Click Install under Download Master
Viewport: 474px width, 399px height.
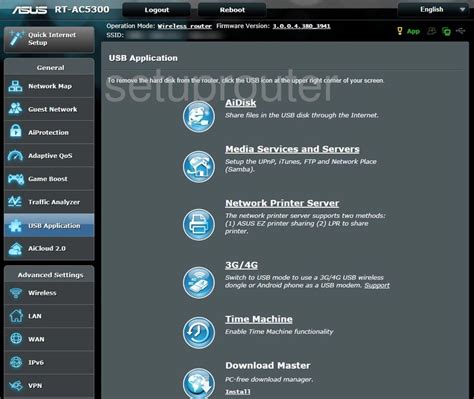pyautogui.click(x=238, y=392)
